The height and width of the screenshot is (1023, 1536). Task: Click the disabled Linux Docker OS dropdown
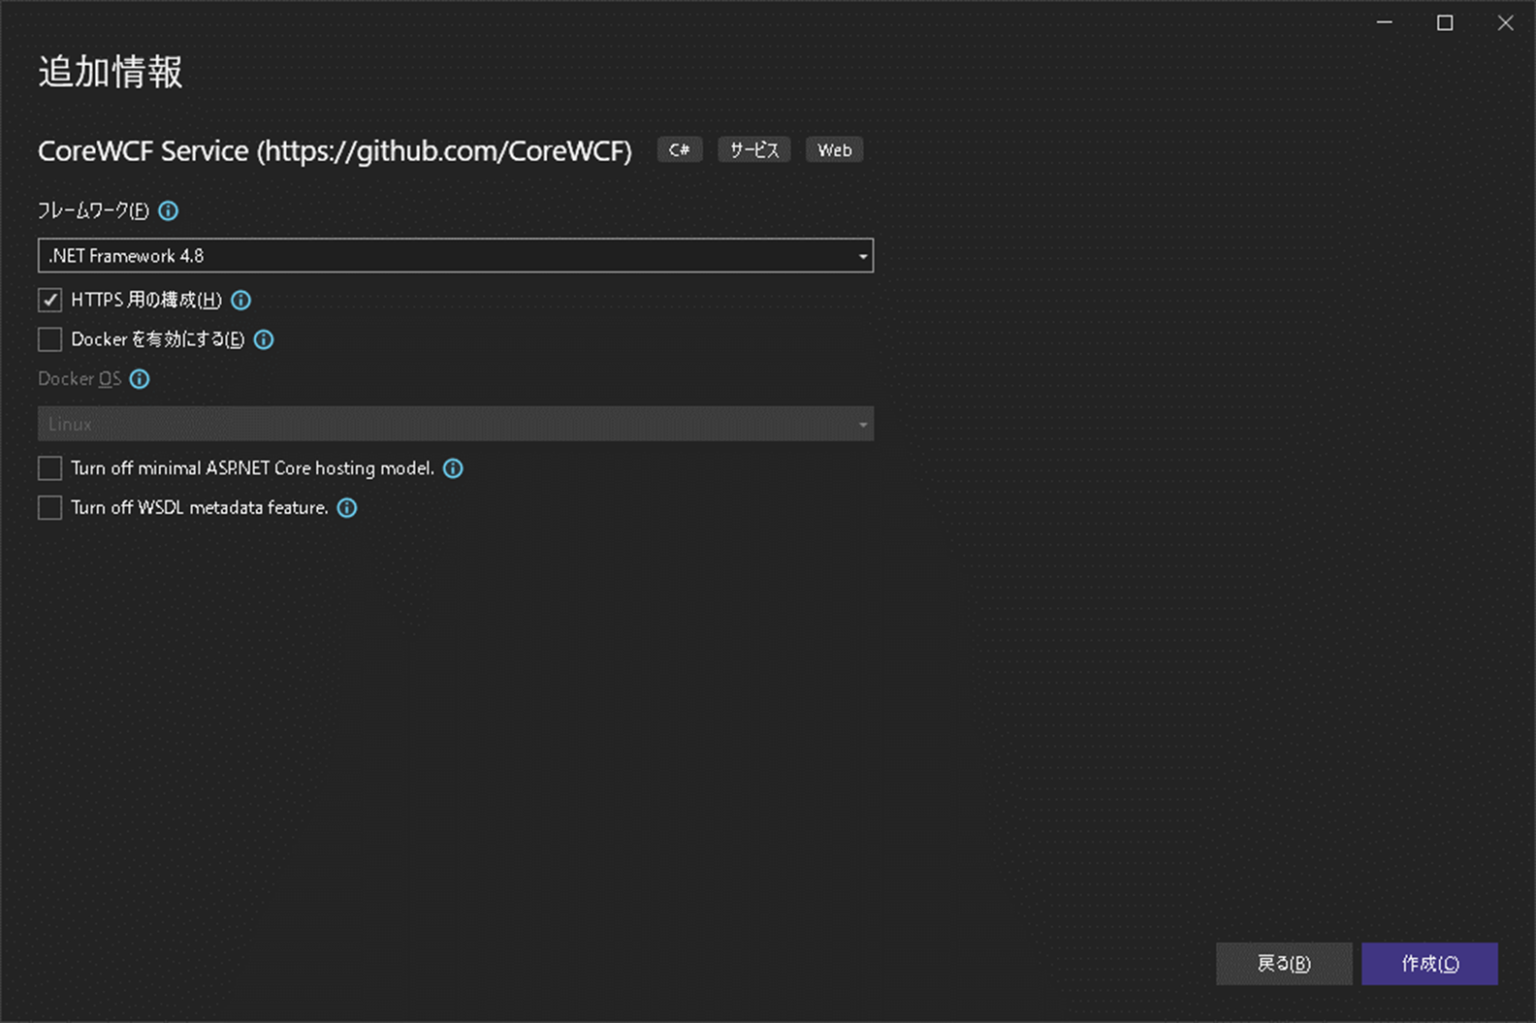tap(455, 423)
